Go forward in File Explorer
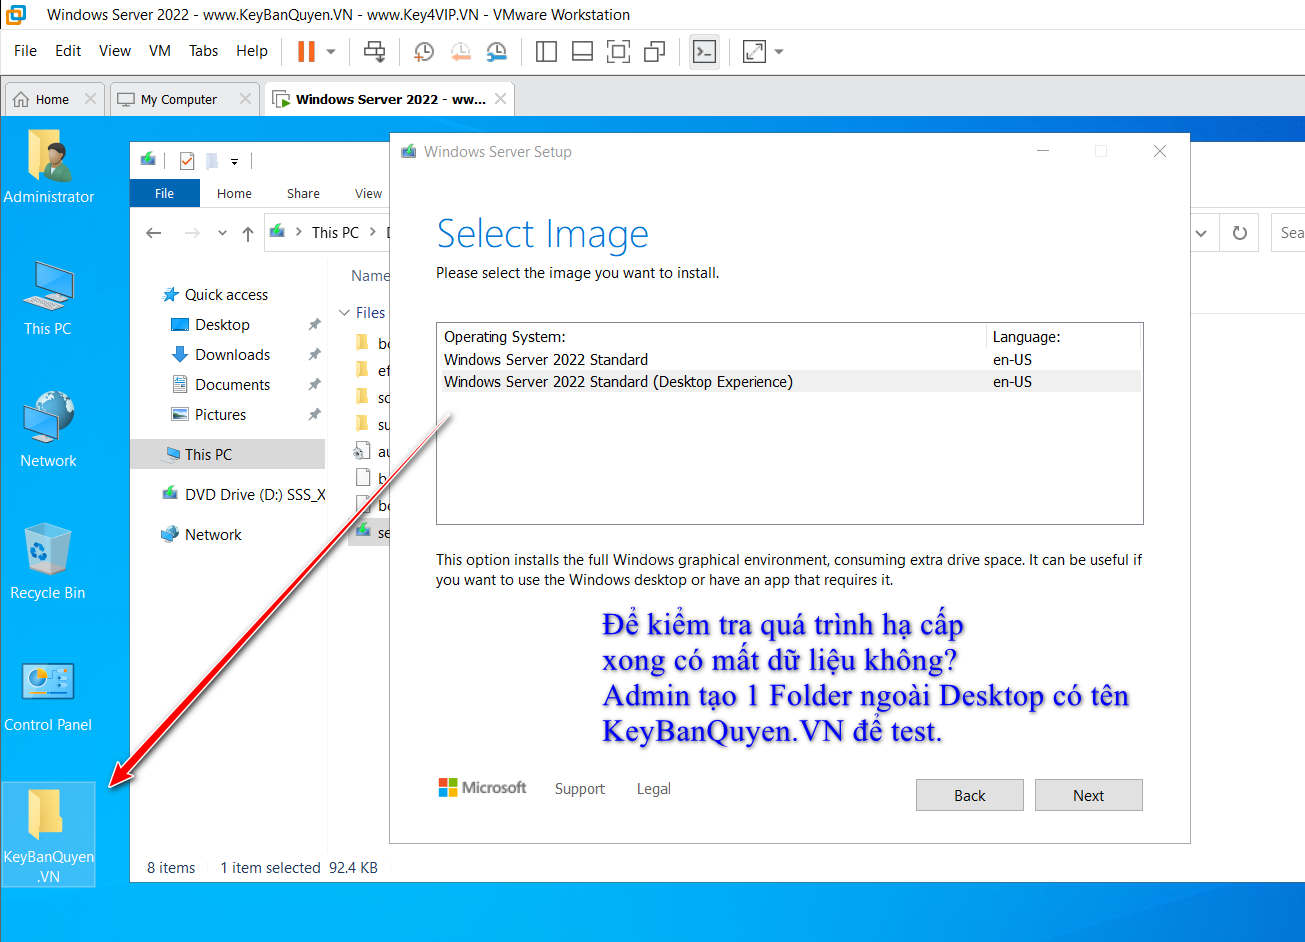 (x=192, y=233)
